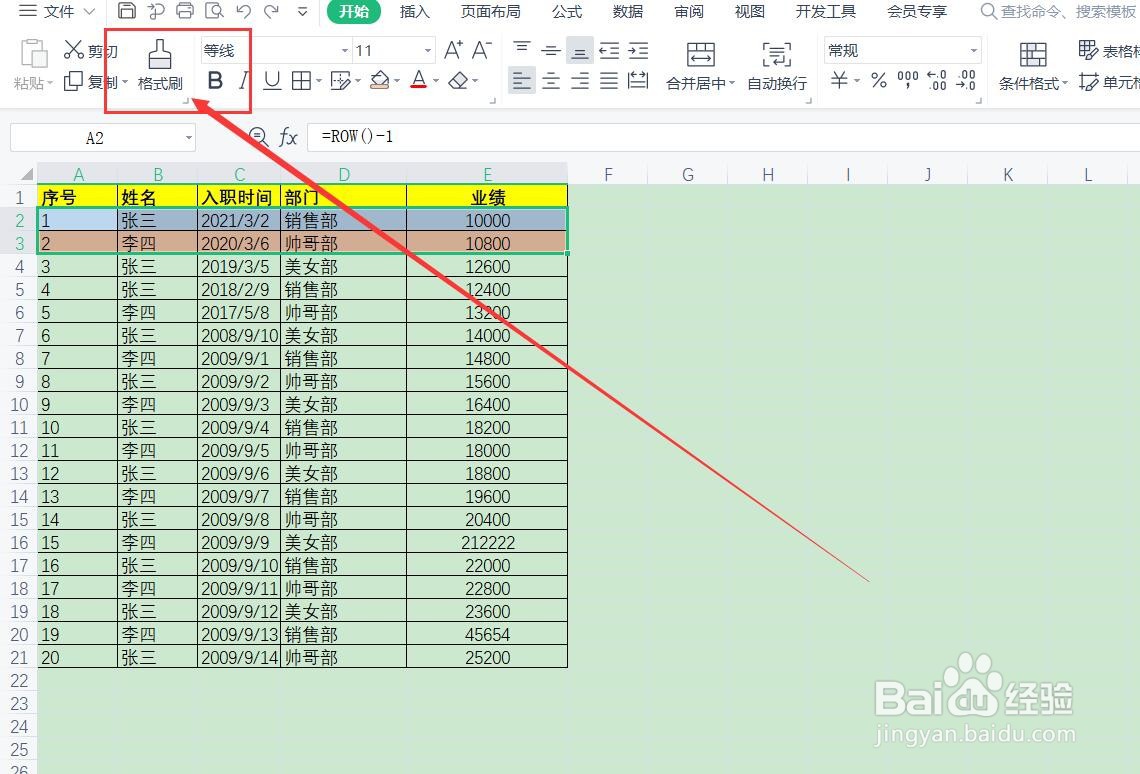Open the Member Exclusive (会员专享) tab
Screen dimensions: 1140x774
tap(917, 12)
